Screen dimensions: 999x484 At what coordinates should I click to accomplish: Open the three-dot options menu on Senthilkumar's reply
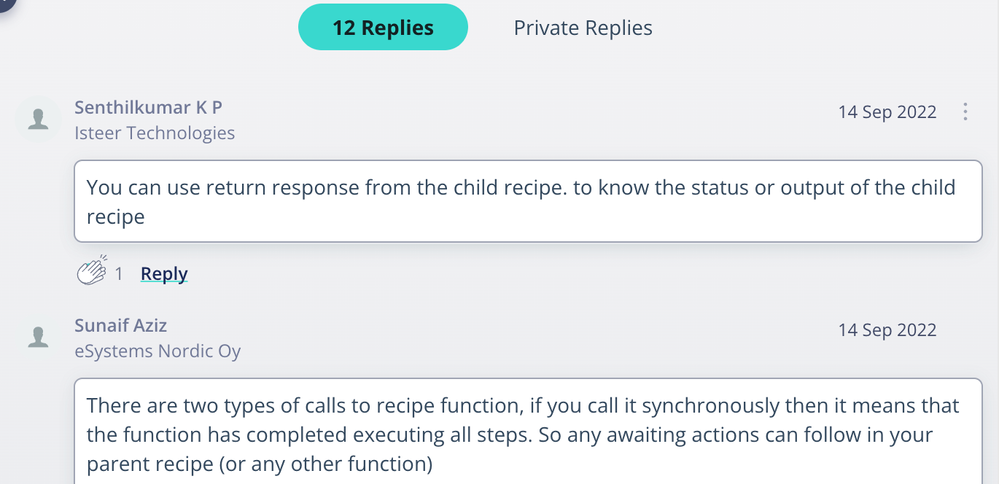[x=965, y=112]
